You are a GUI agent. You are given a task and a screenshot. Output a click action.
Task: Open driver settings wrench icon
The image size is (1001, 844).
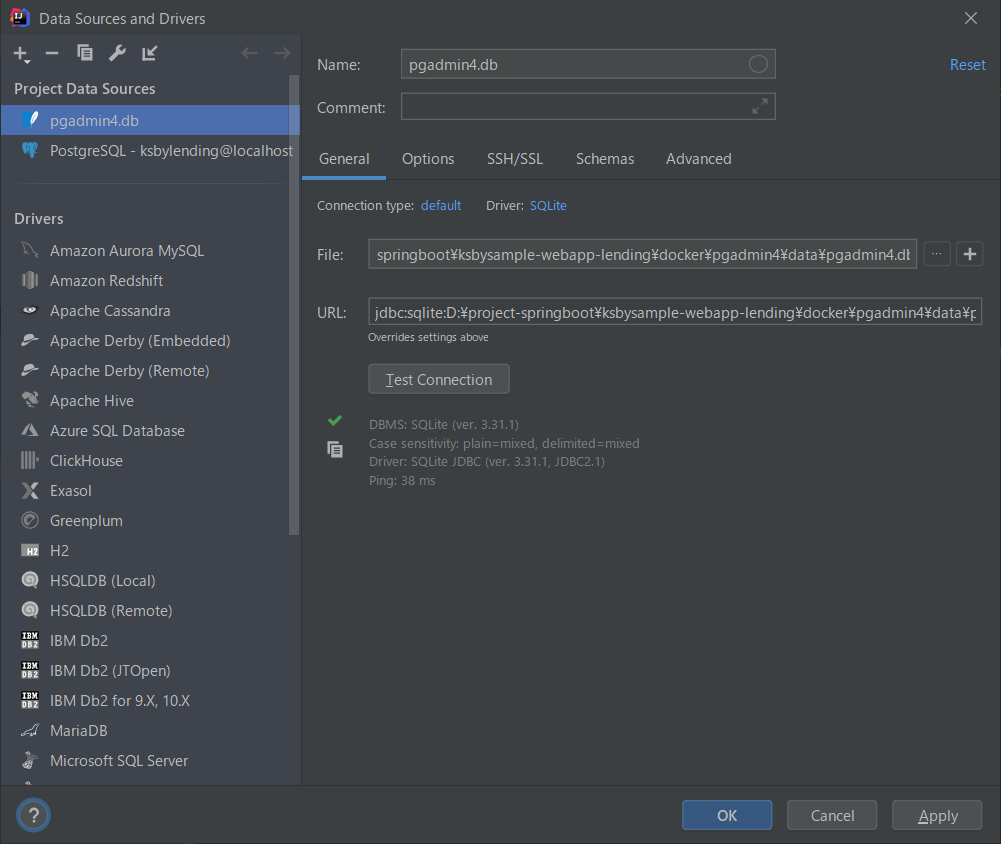coord(117,53)
